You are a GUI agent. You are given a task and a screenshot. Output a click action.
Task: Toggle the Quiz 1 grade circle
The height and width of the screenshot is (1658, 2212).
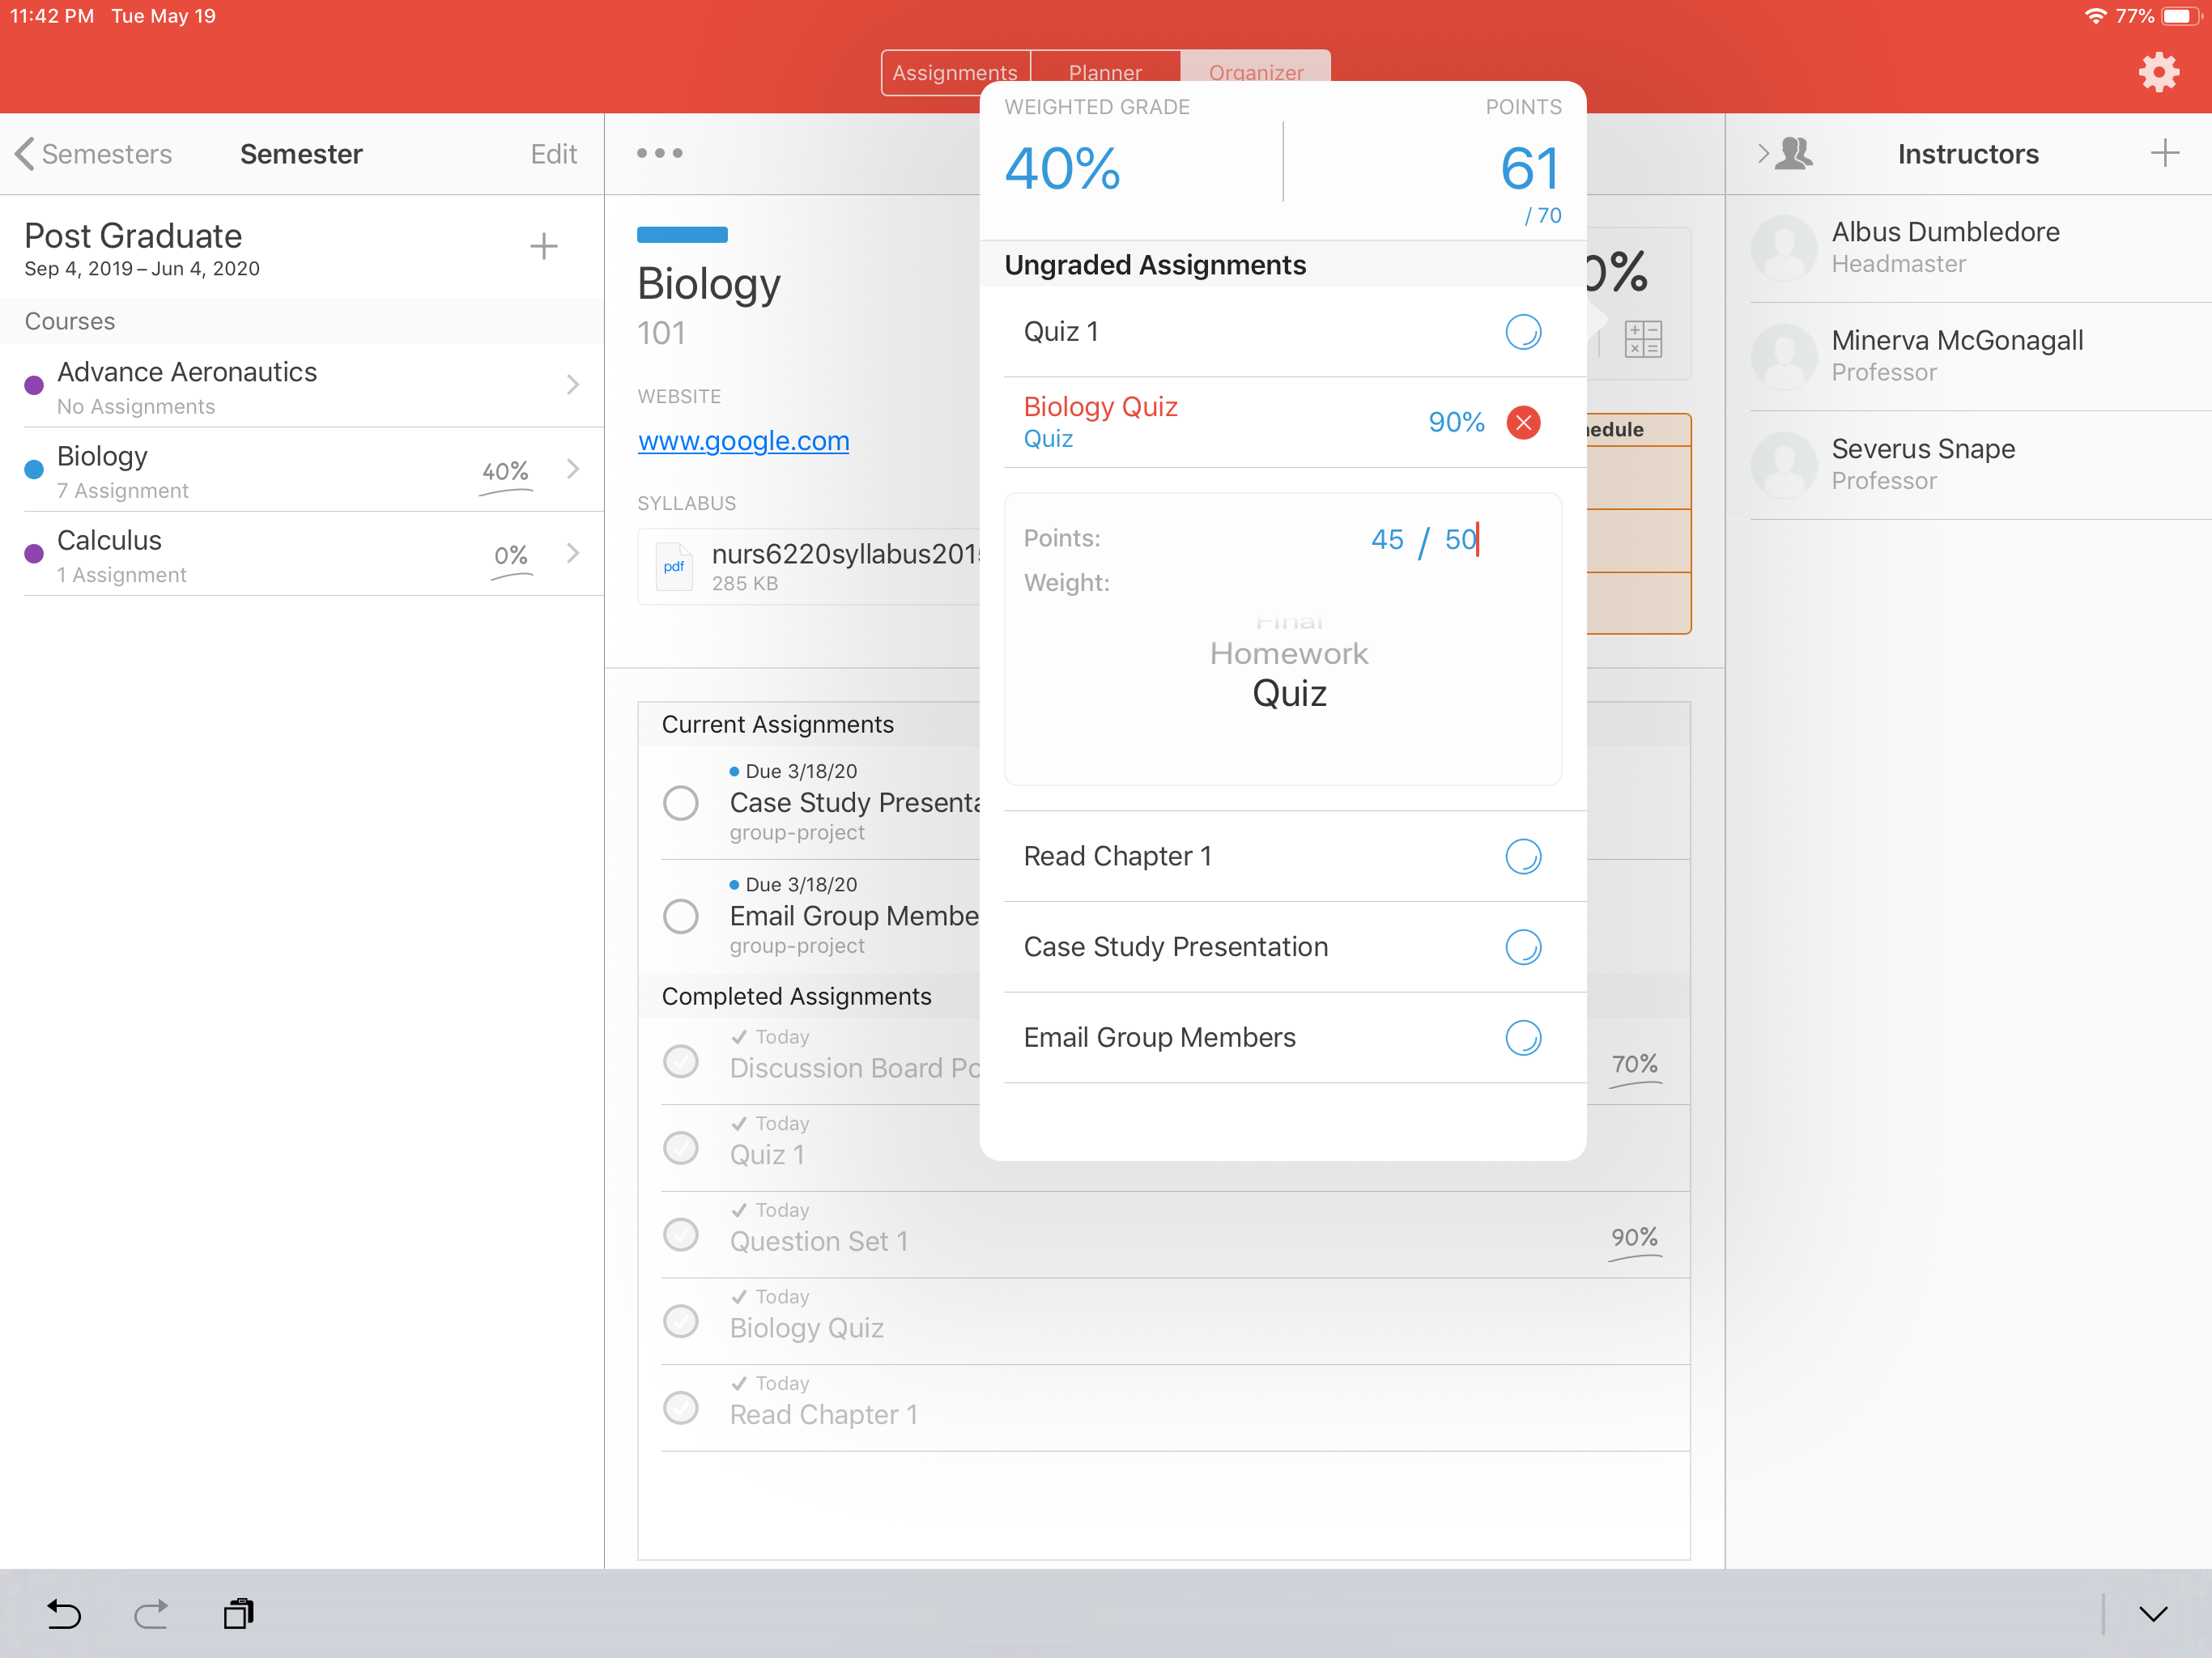(1522, 332)
